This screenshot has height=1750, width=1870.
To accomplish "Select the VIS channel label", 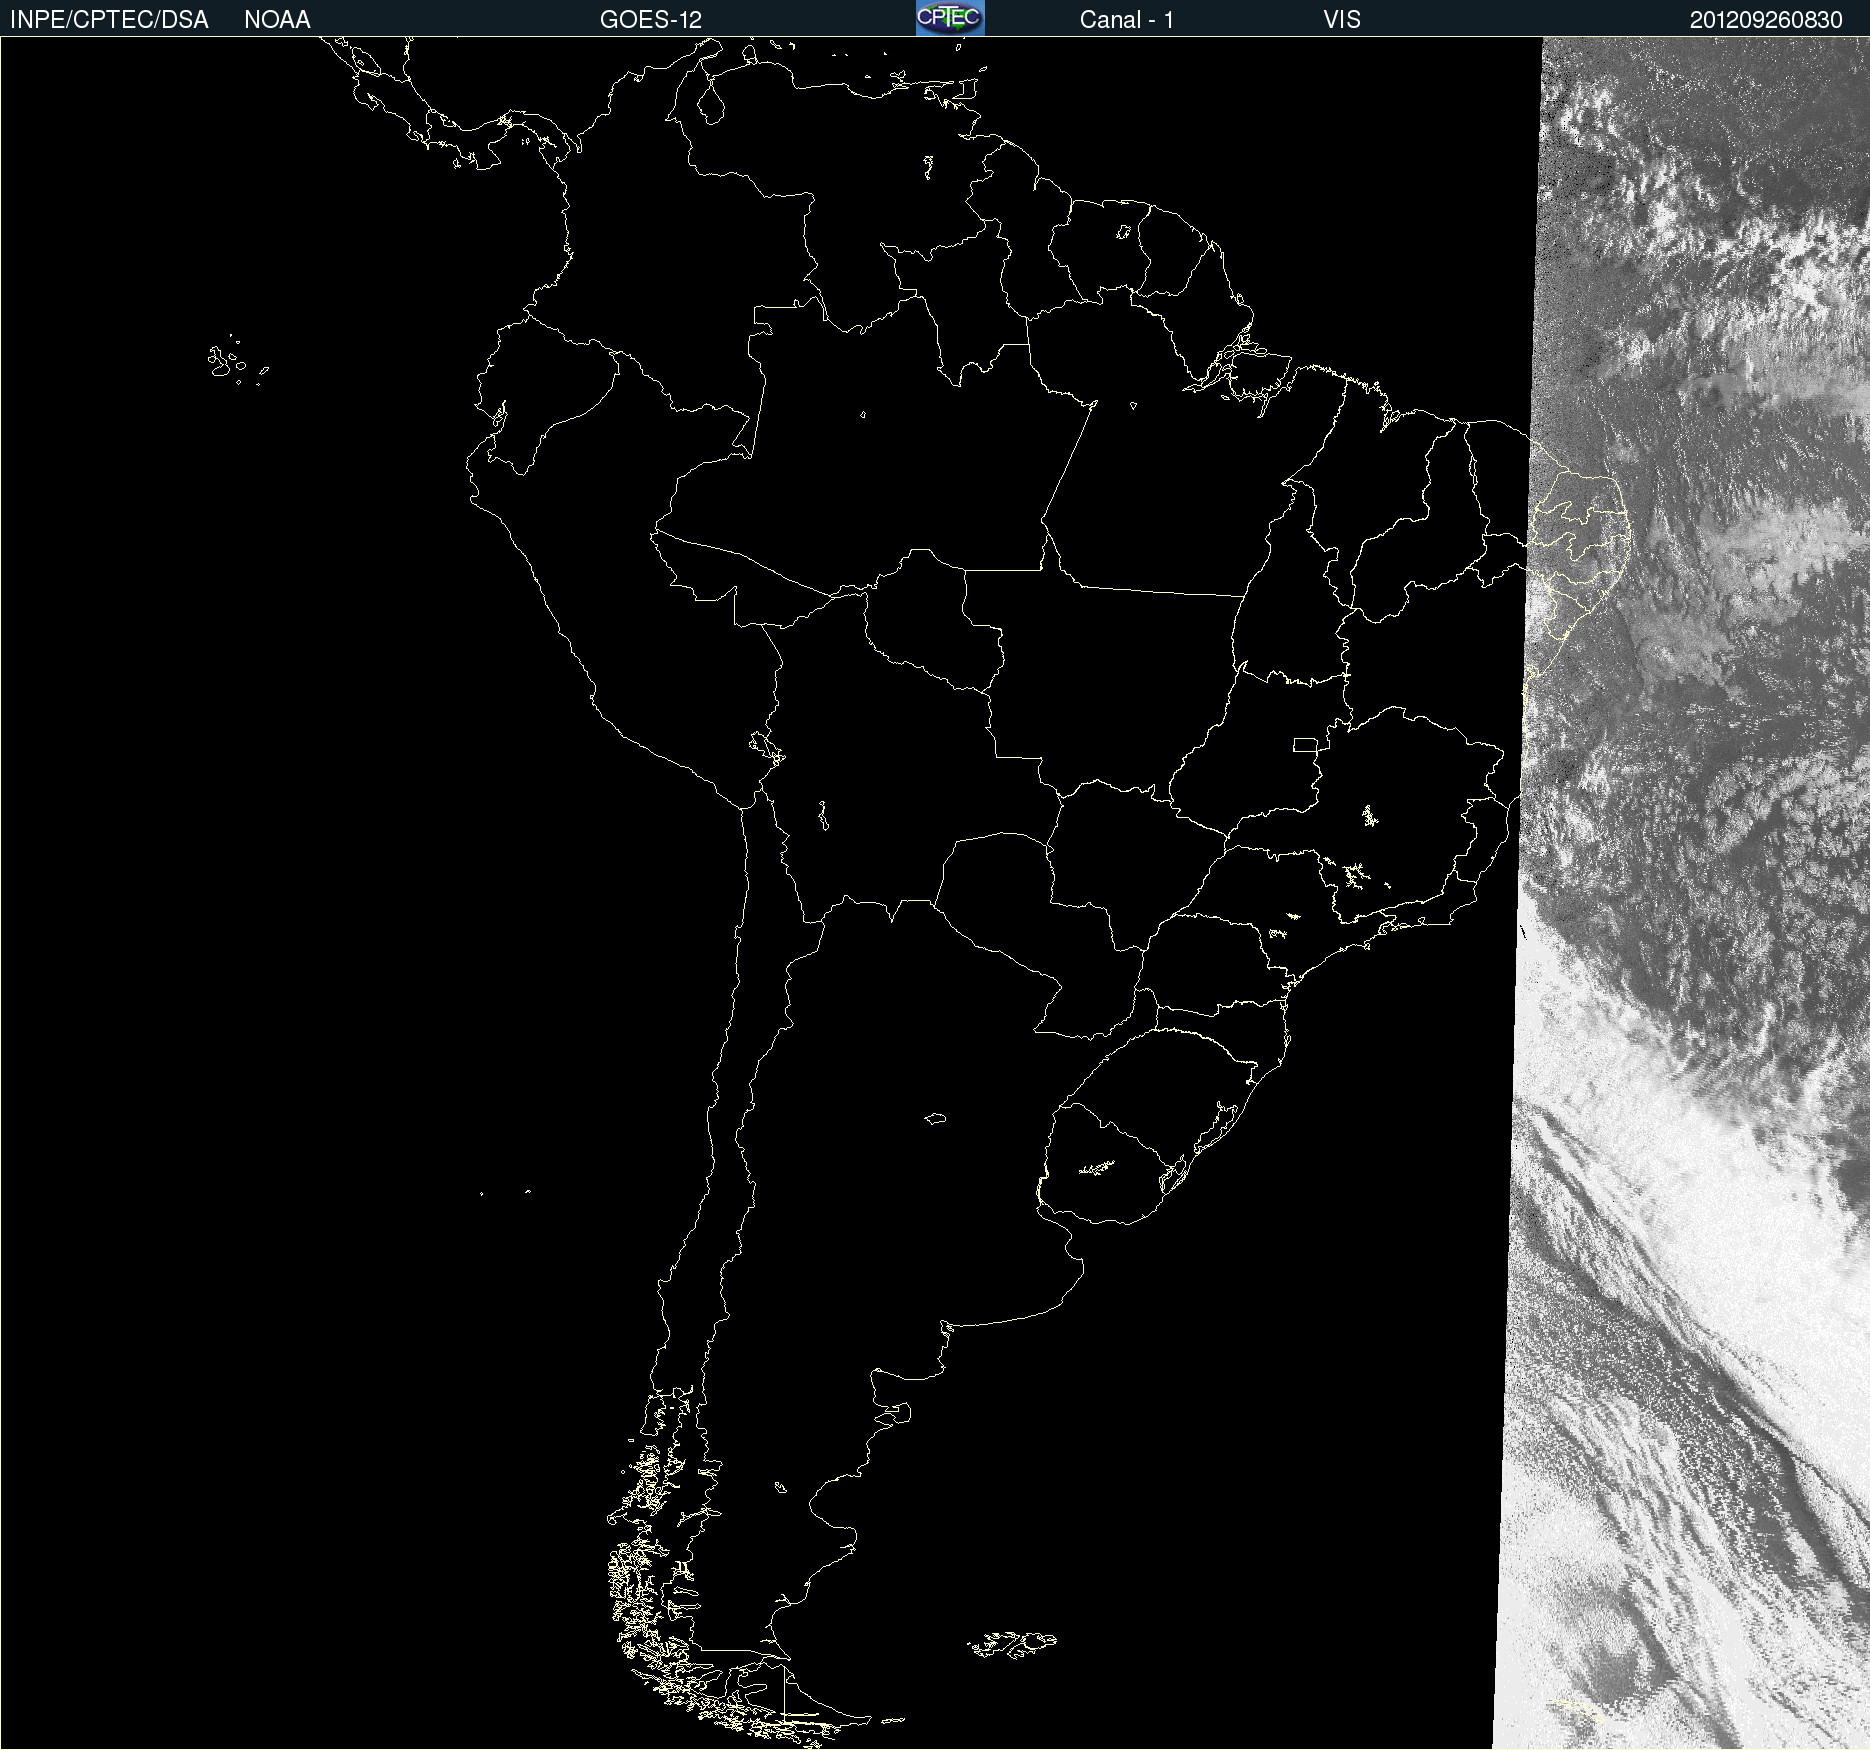I will point(1342,20).
